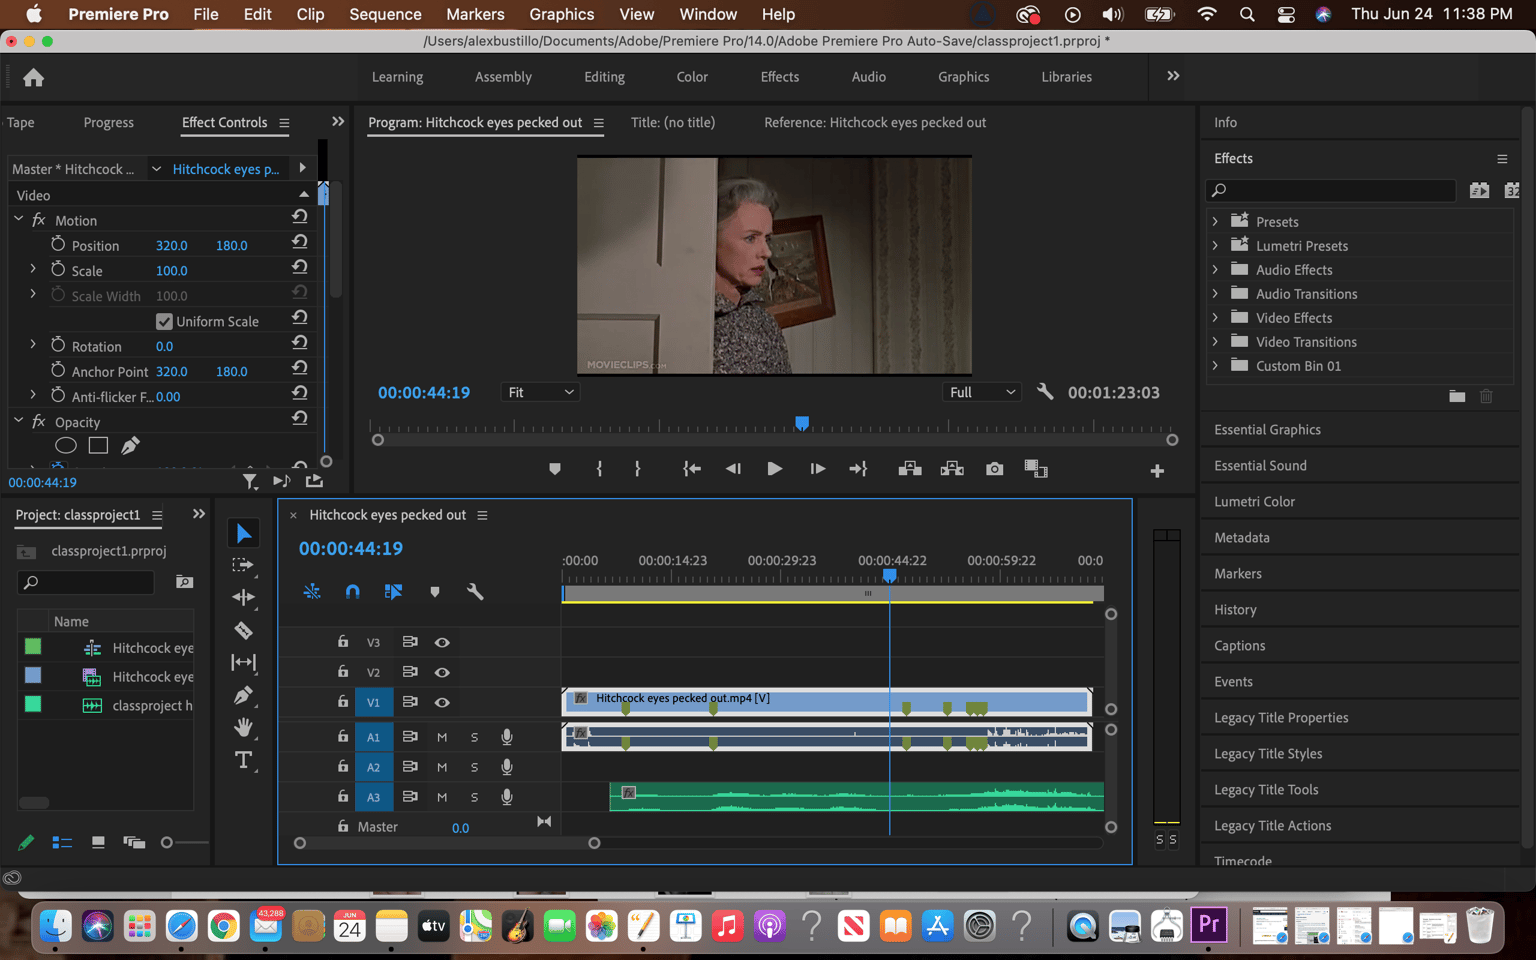Open Program monitor settings wrench
The height and width of the screenshot is (960, 1536).
click(x=1045, y=392)
